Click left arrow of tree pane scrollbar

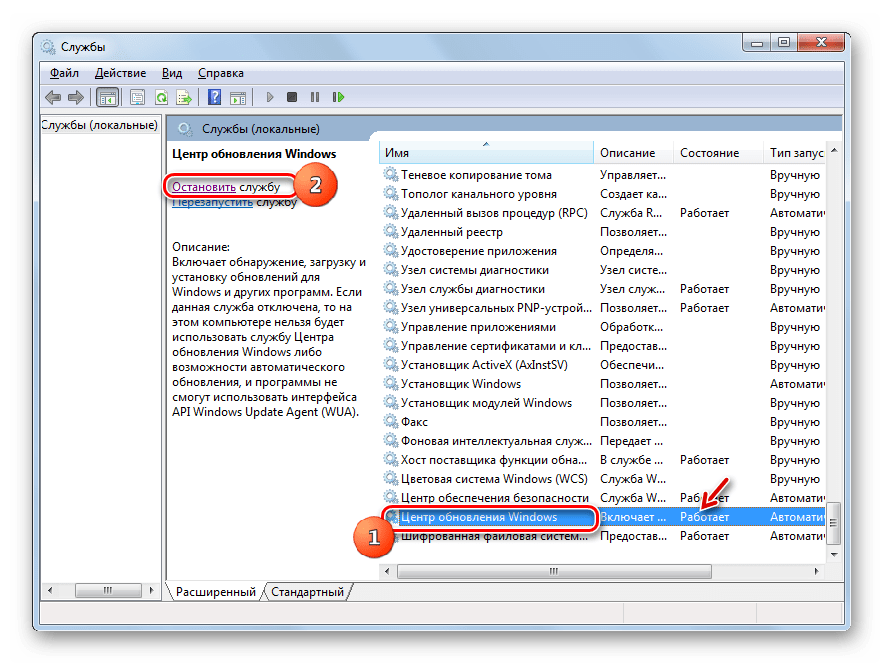50,590
